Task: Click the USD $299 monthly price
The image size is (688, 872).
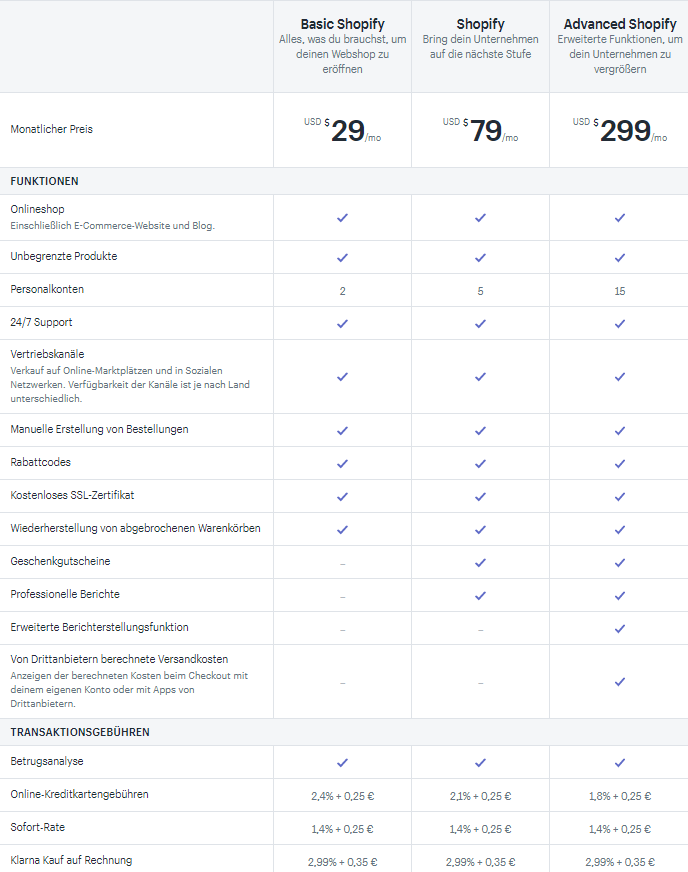Action: point(620,131)
